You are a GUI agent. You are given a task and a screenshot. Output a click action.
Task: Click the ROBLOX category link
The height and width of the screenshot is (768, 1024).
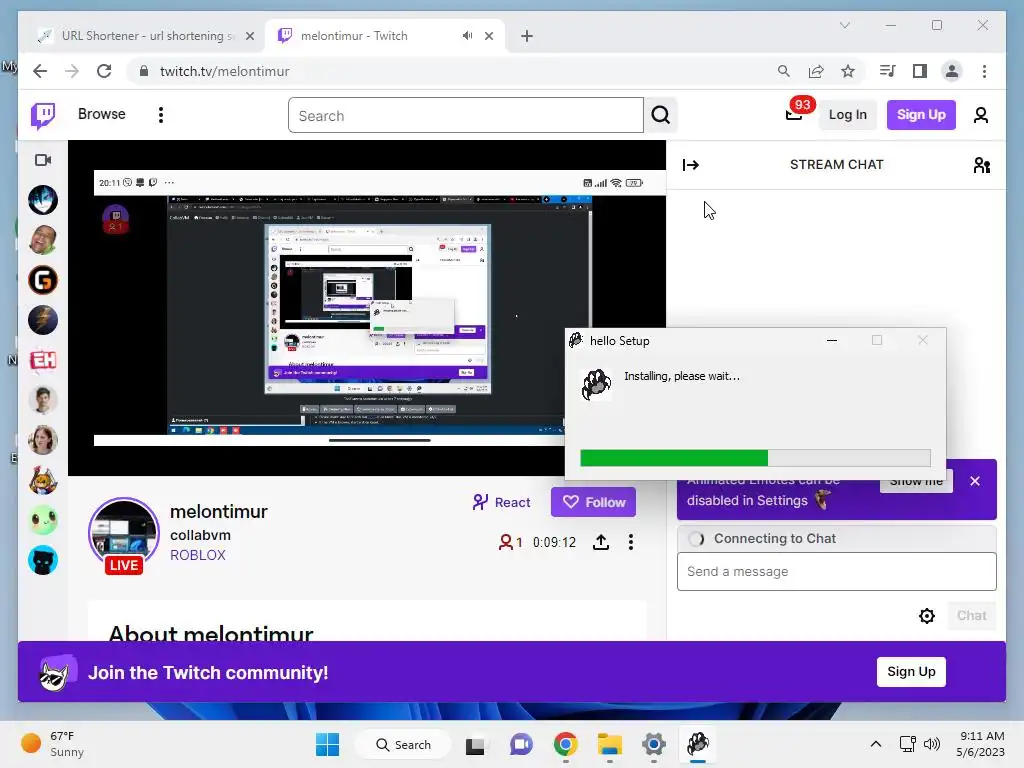(x=197, y=555)
